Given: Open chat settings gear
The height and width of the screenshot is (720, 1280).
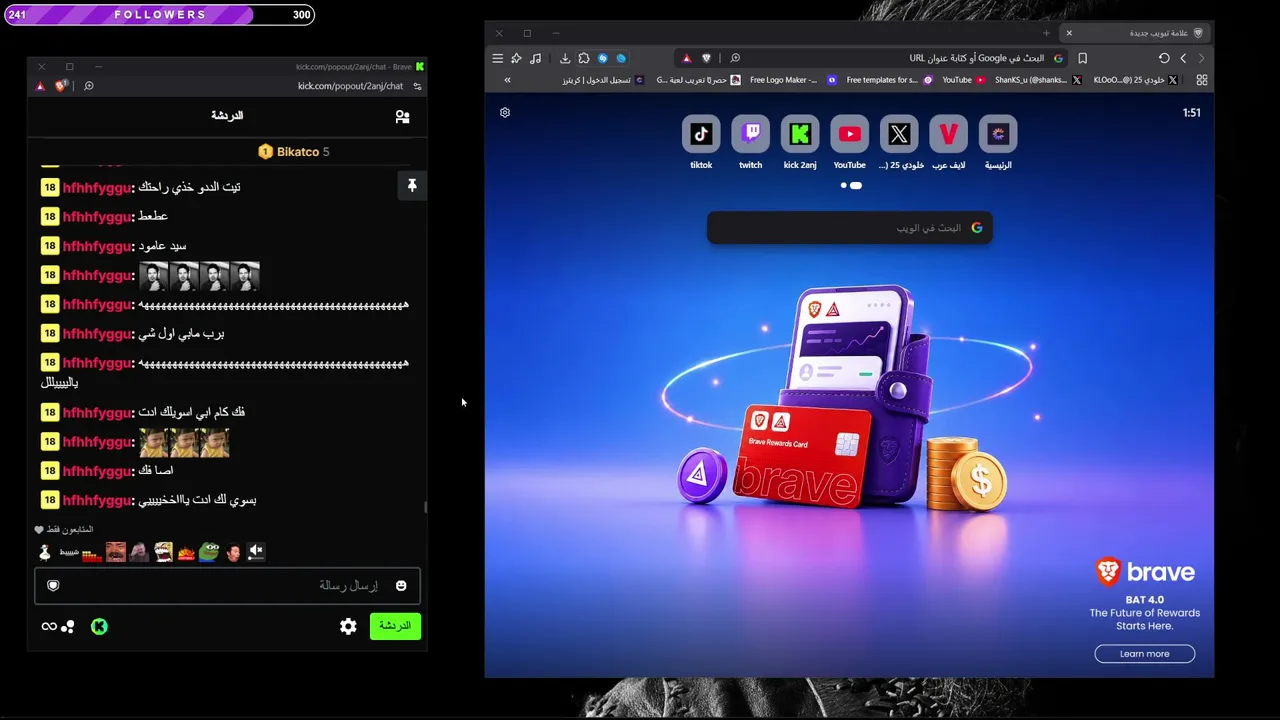Looking at the screenshot, I should [348, 626].
